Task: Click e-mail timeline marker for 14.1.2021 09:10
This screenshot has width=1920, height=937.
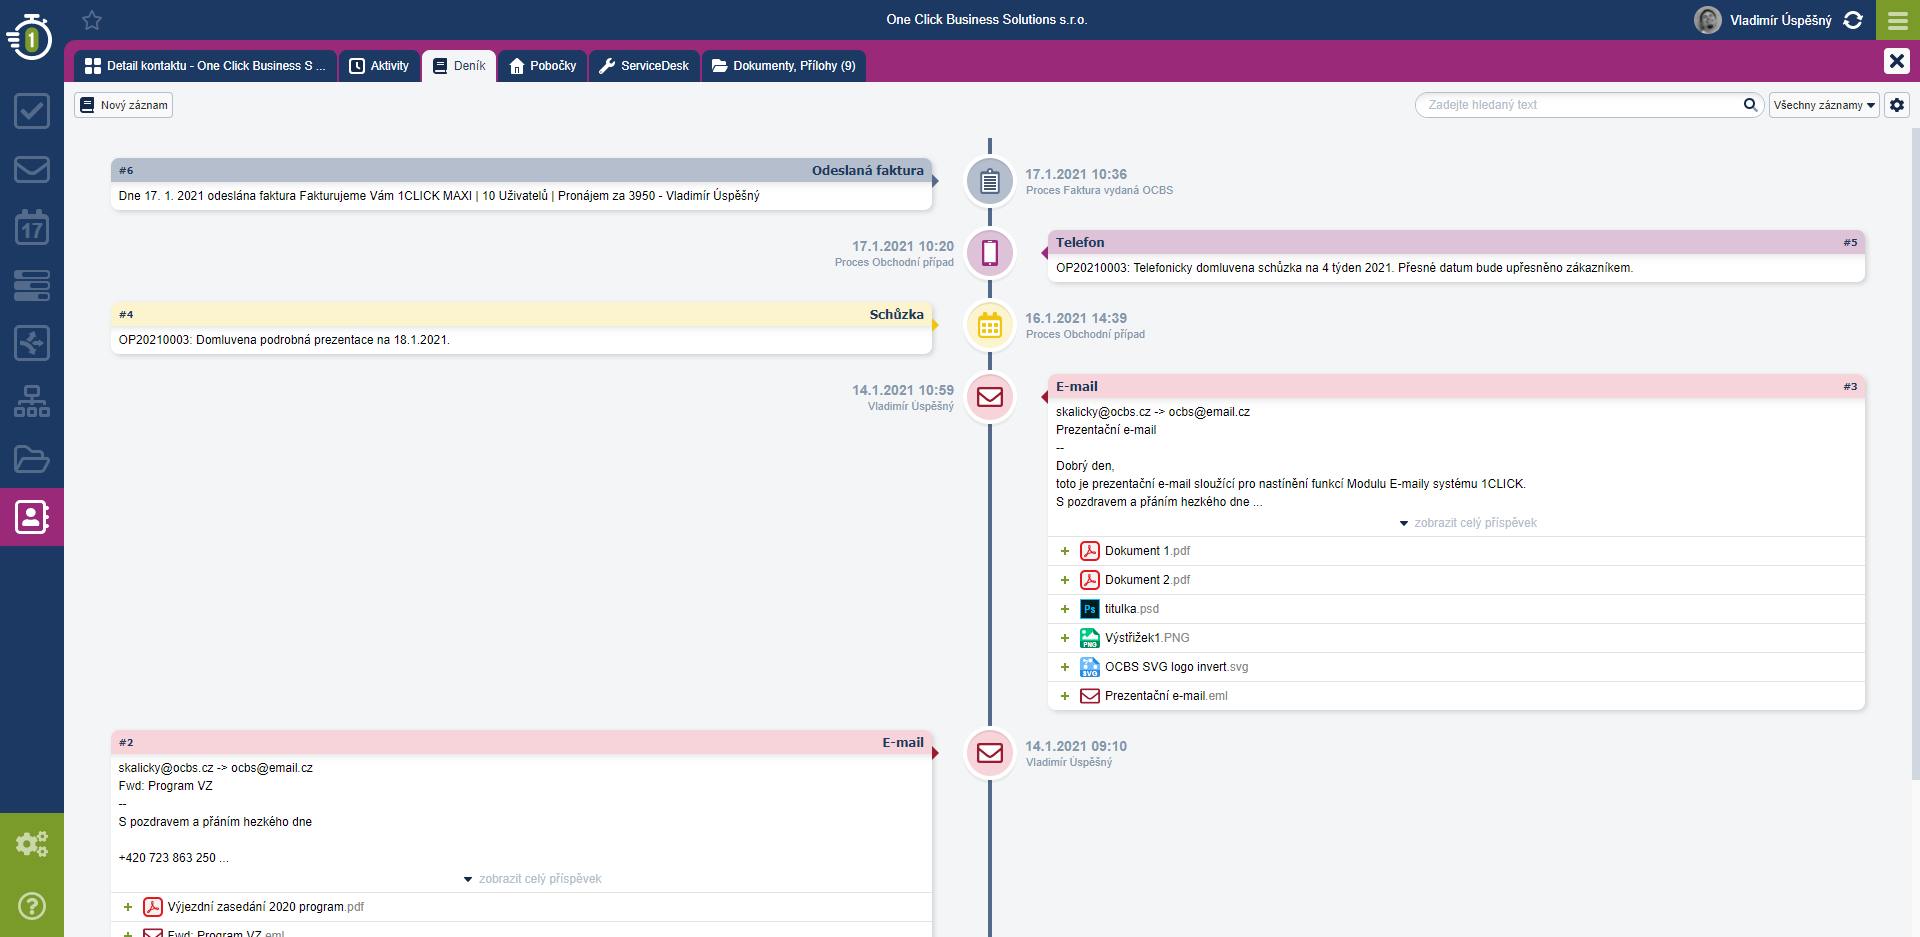Action: (x=990, y=753)
